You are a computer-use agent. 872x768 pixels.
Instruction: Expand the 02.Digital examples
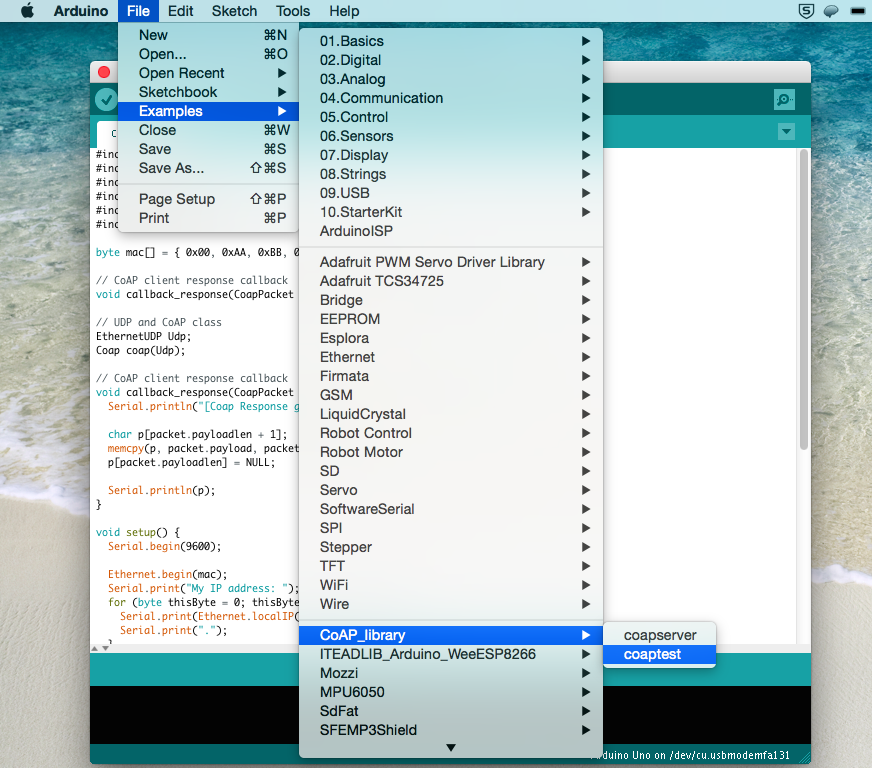coord(451,60)
